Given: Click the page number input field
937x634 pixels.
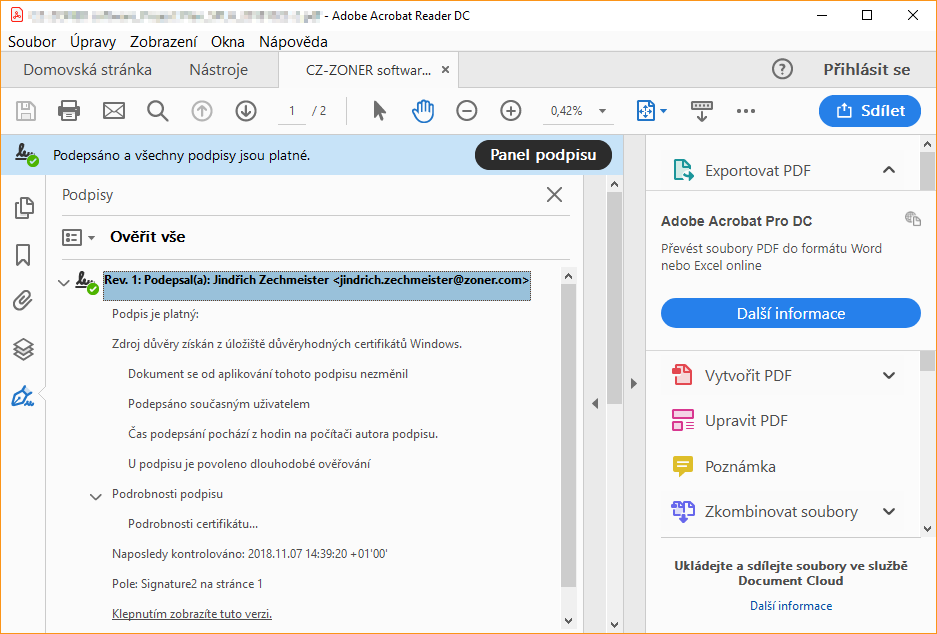Looking at the screenshot, I should (x=292, y=111).
